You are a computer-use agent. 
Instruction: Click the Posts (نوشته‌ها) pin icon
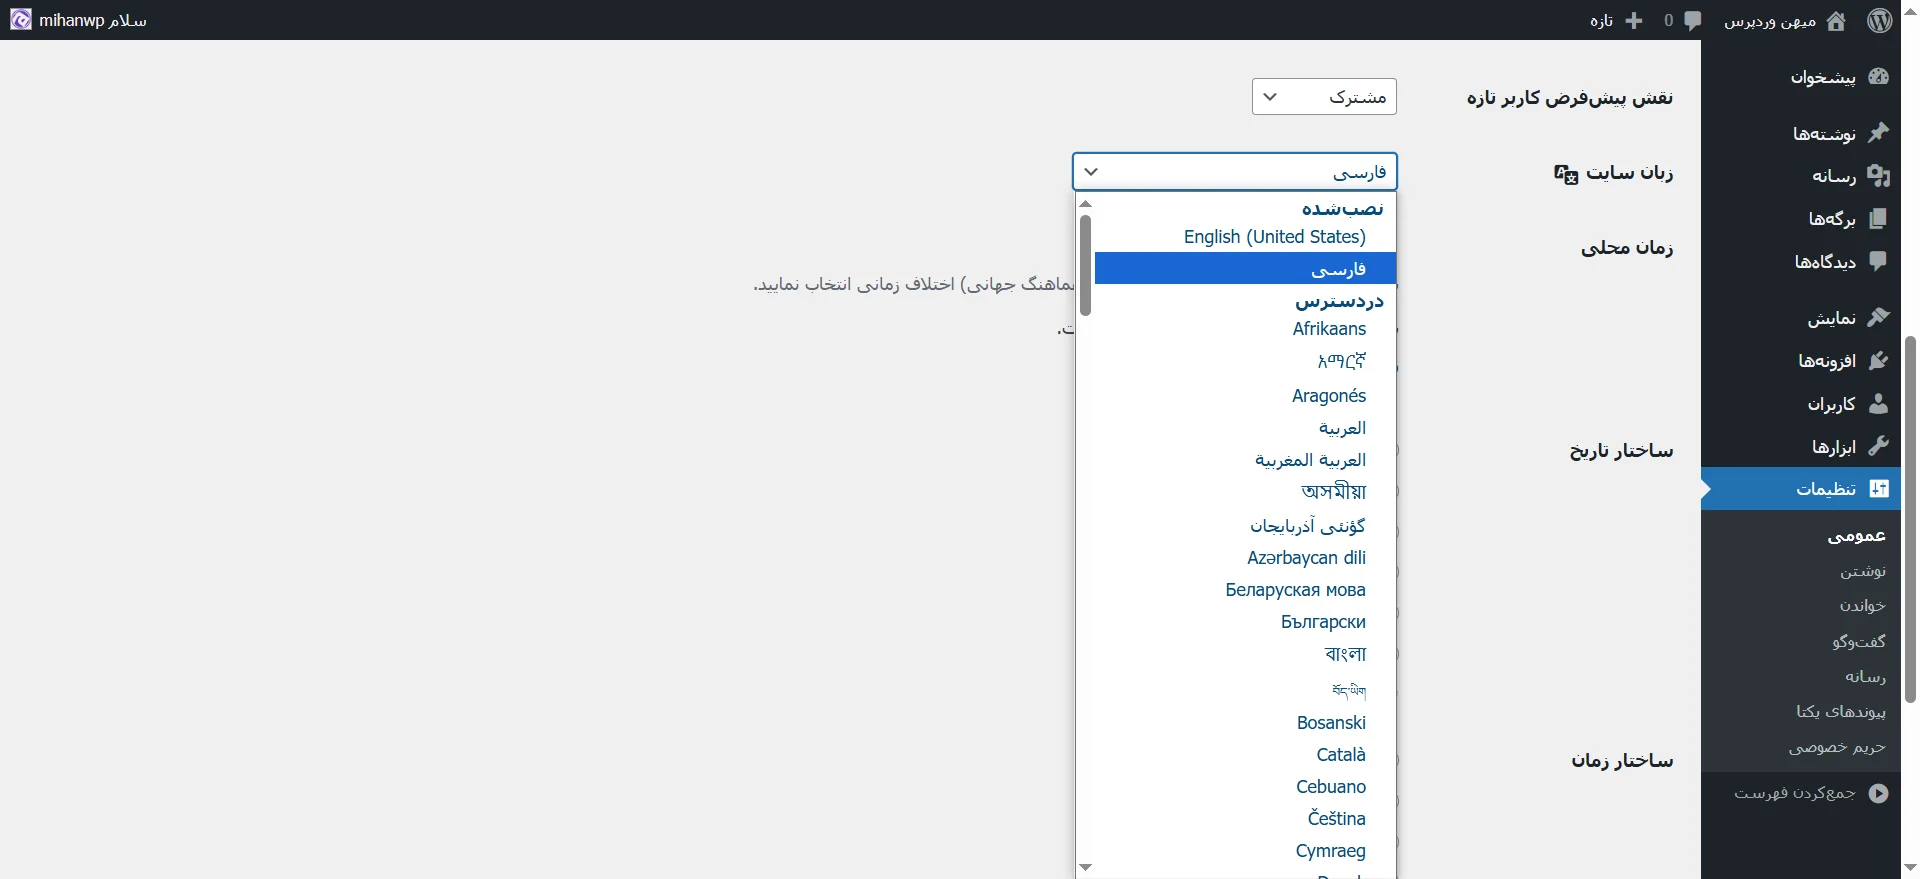(x=1879, y=133)
